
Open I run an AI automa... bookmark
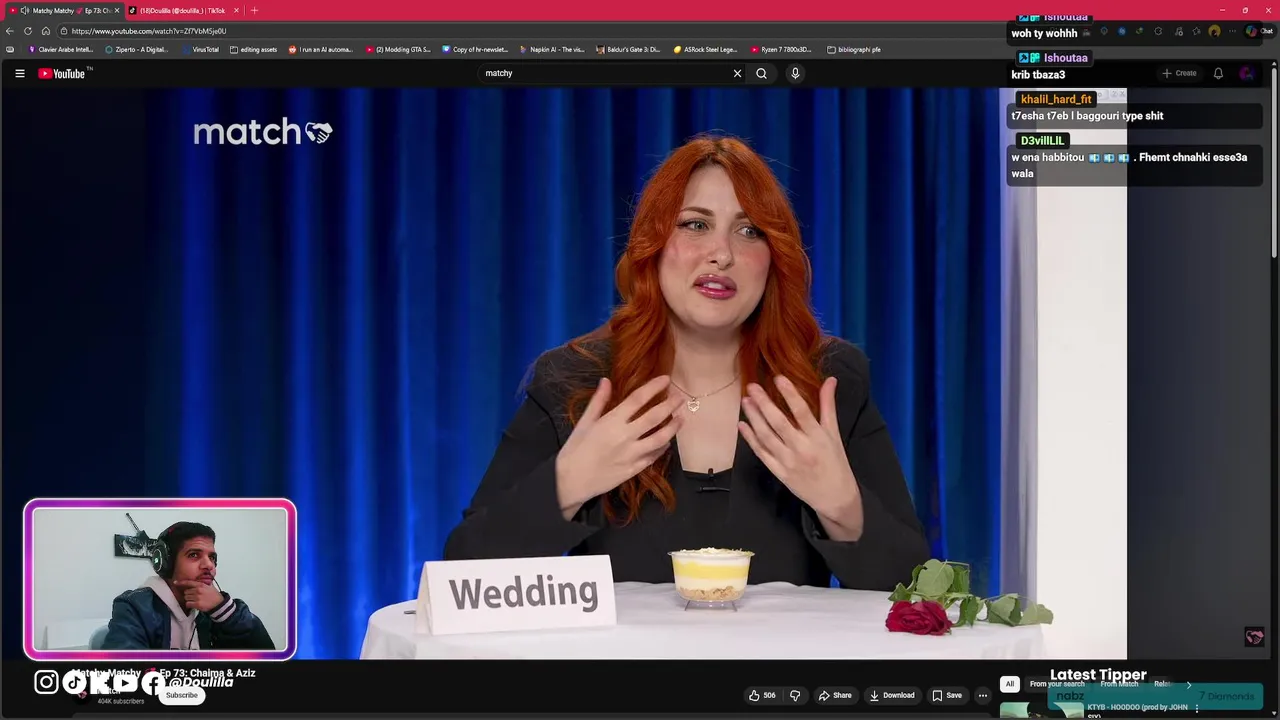click(x=321, y=49)
